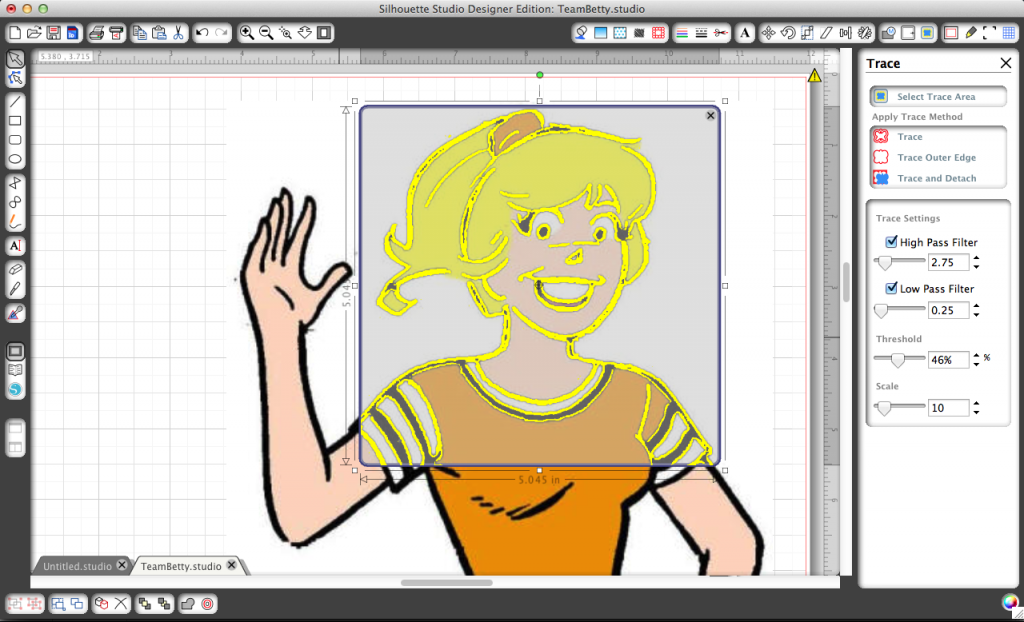Click Select Trace Area button
Image resolution: width=1024 pixels, height=622 pixels.
click(x=938, y=97)
